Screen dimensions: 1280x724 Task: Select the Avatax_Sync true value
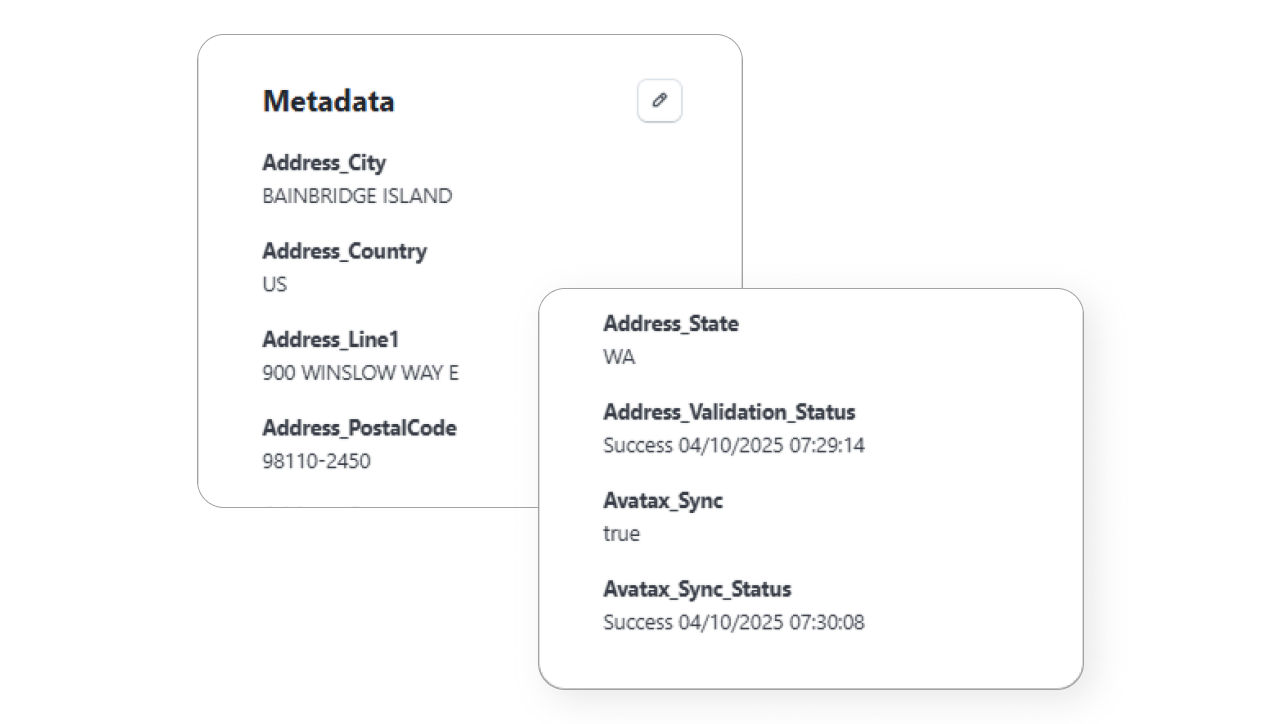622,534
